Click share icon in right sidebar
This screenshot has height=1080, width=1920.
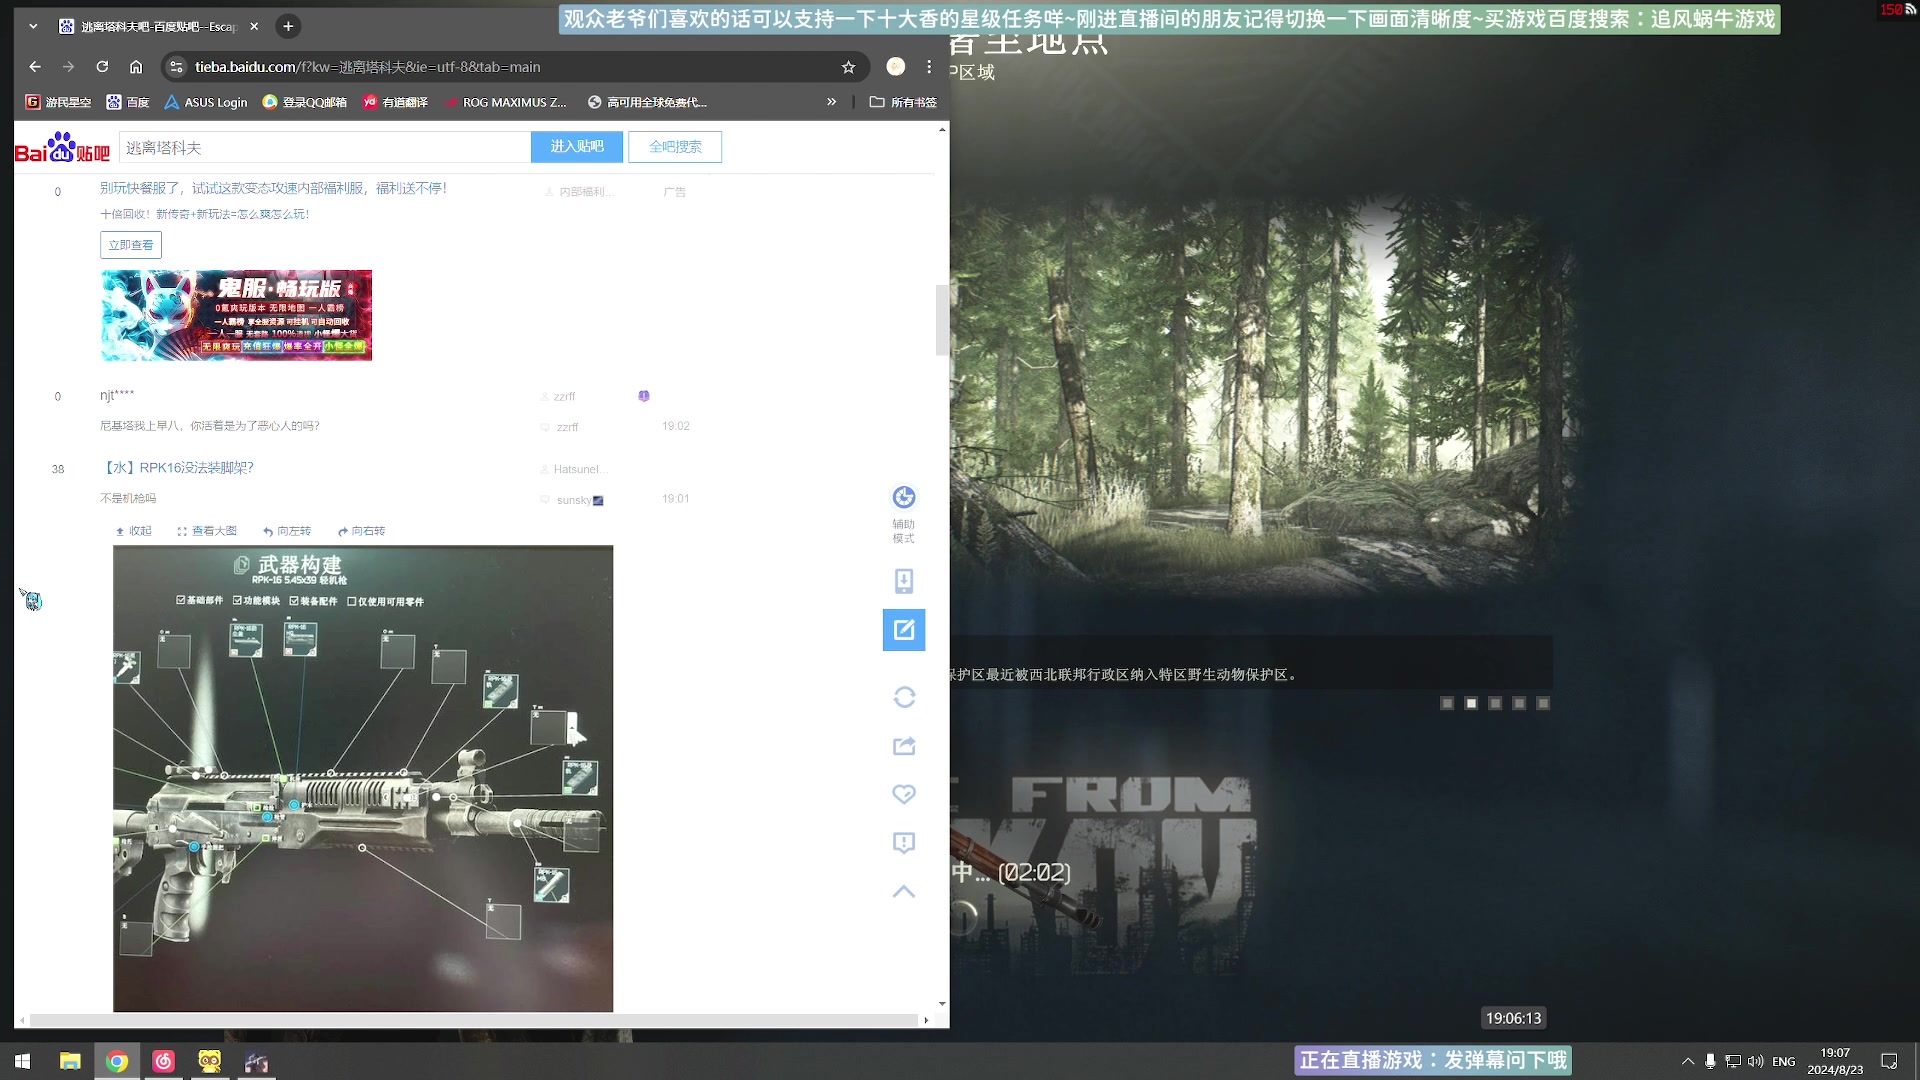(904, 746)
